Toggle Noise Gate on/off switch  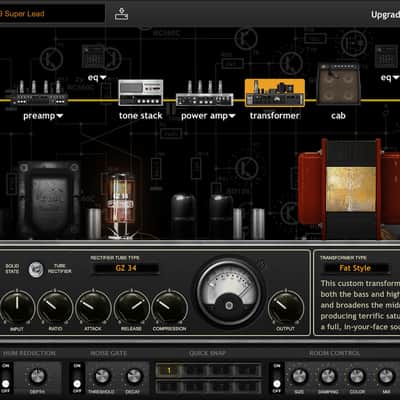pyautogui.click(x=77, y=378)
